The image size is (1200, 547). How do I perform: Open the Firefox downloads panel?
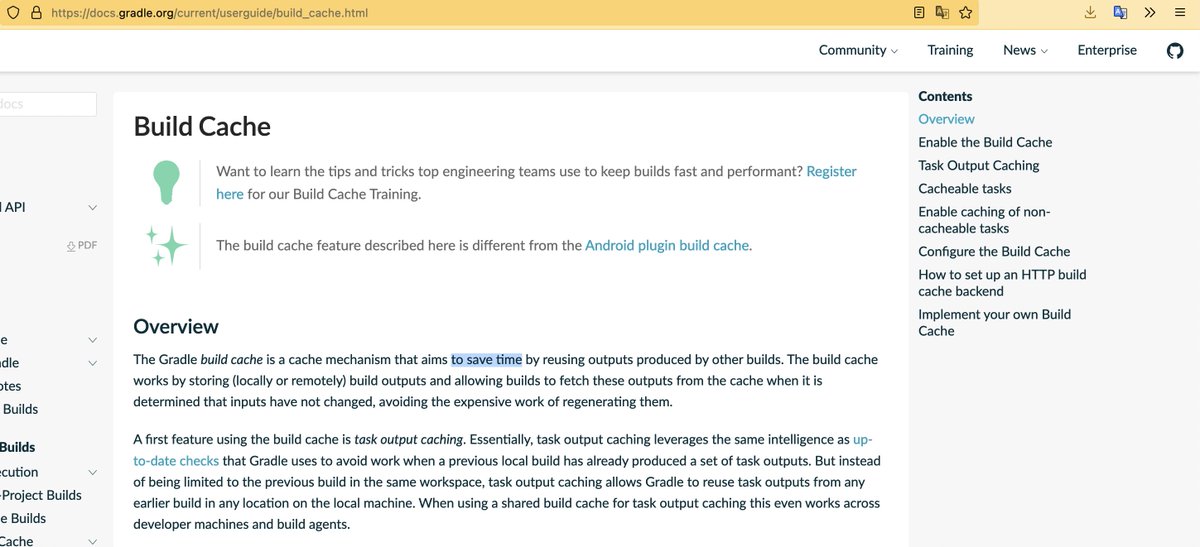click(x=1091, y=13)
